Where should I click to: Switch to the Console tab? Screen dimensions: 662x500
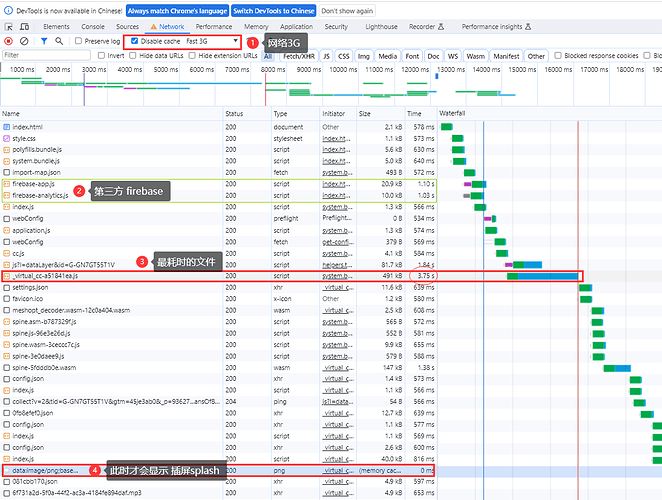93,27
